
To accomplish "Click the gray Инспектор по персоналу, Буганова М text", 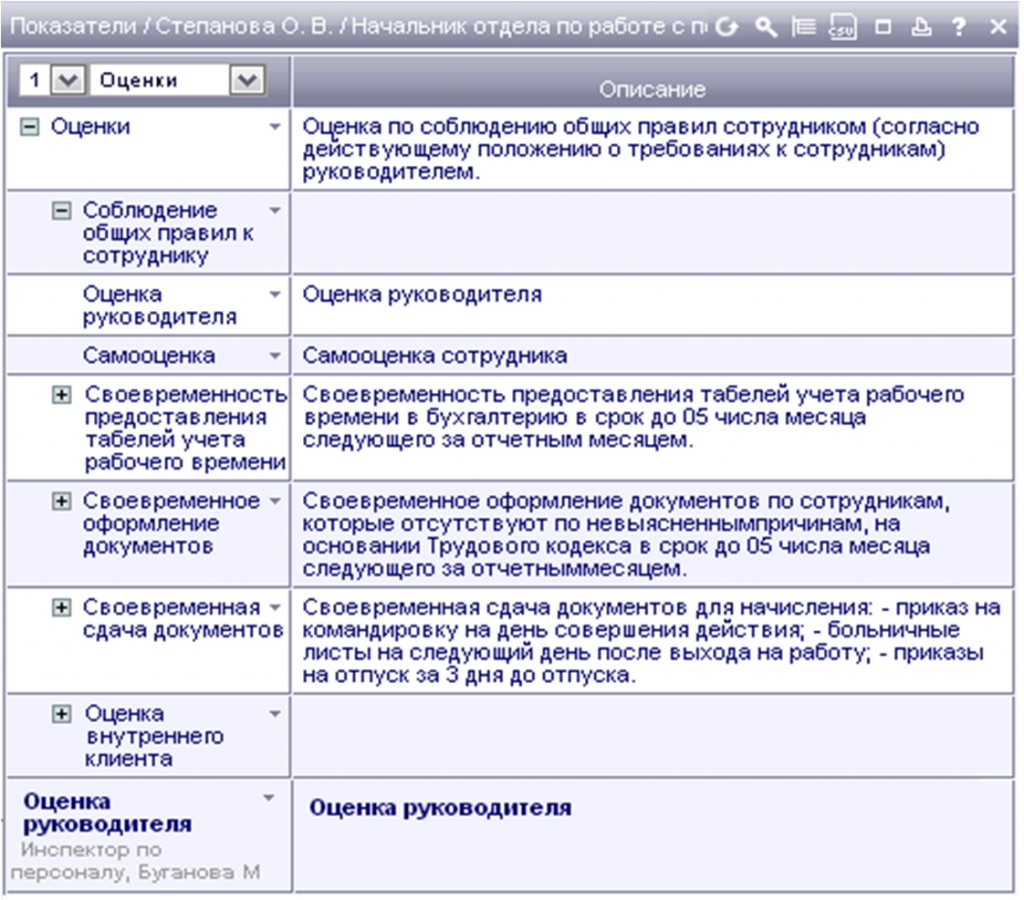I will click(x=136, y=861).
